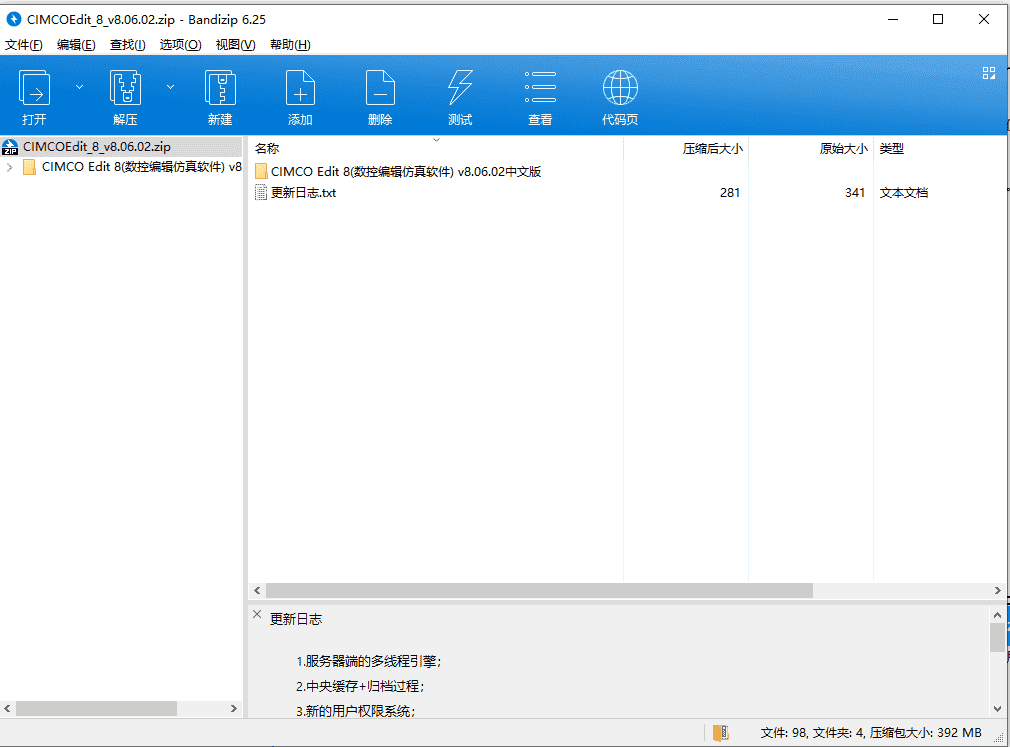The image size is (1010, 747).
Task: Click the archive icon in status bar
Action: [x=721, y=732]
